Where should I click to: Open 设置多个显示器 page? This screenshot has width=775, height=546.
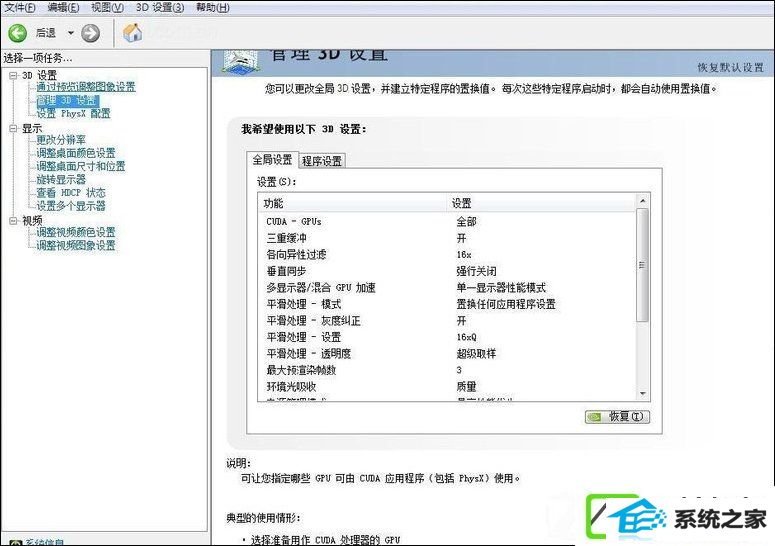(71, 206)
